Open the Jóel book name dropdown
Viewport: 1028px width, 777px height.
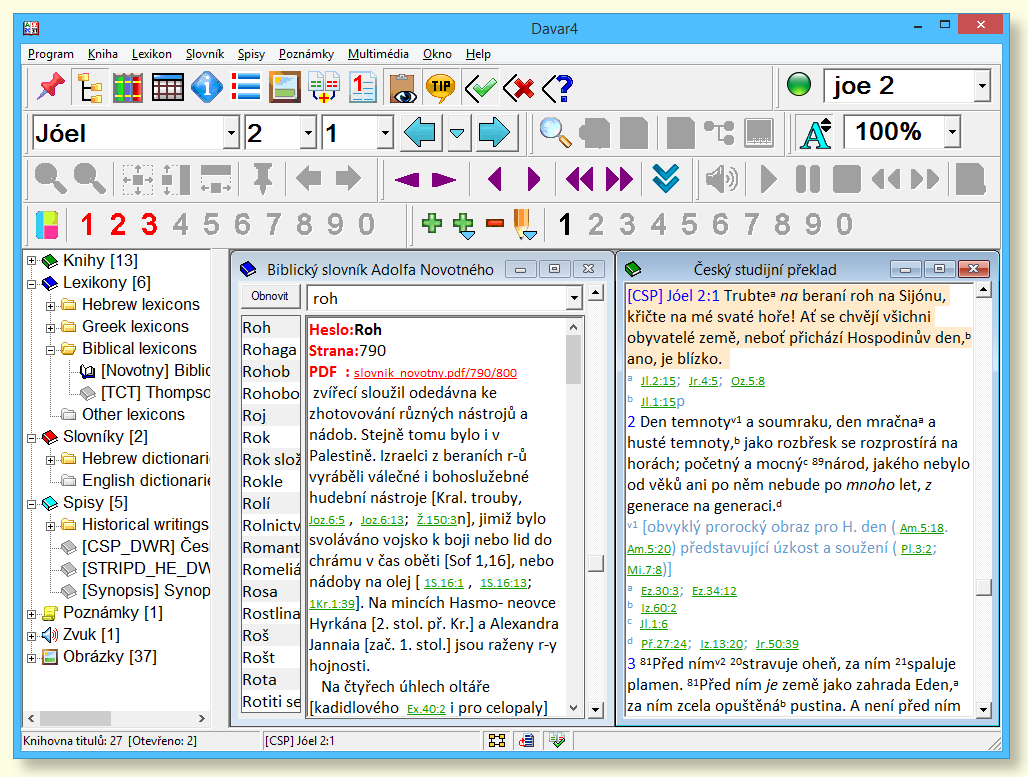click(x=231, y=133)
